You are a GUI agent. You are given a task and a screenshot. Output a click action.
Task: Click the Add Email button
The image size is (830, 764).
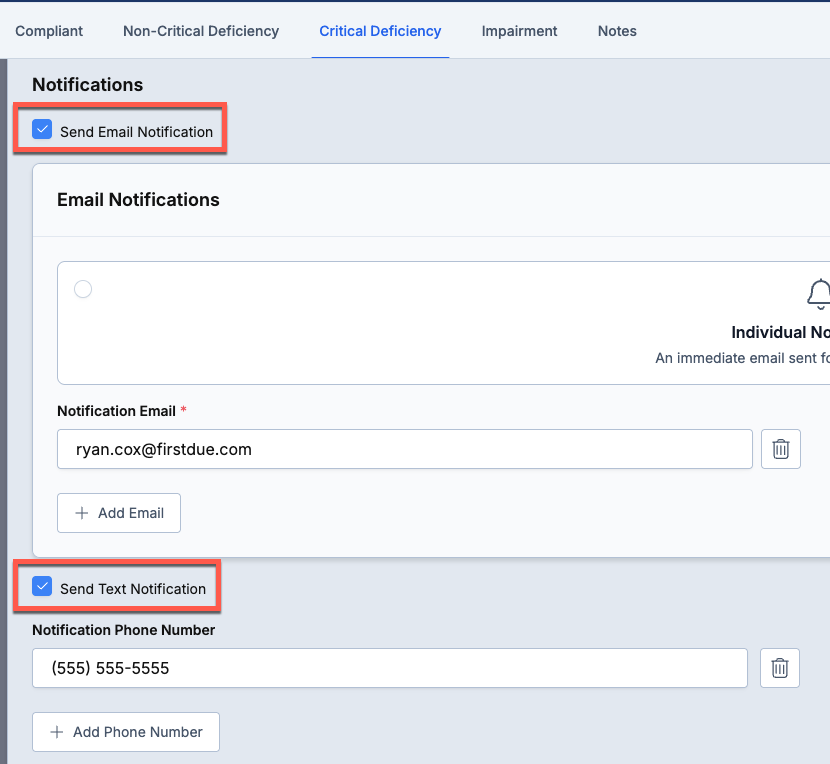(x=119, y=513)
